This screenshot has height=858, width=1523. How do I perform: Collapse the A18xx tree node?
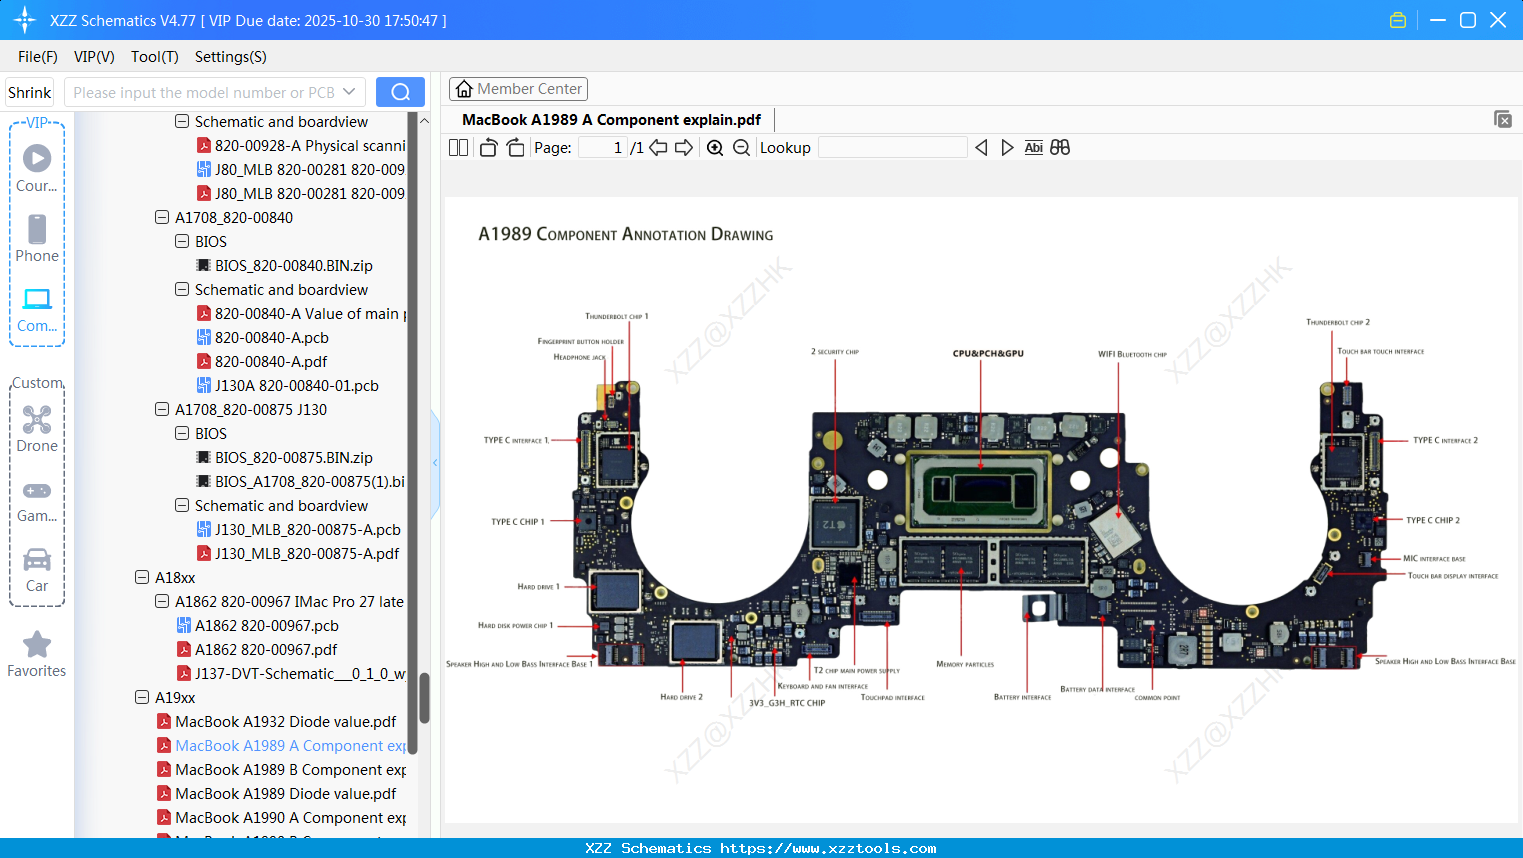[142, 577]
